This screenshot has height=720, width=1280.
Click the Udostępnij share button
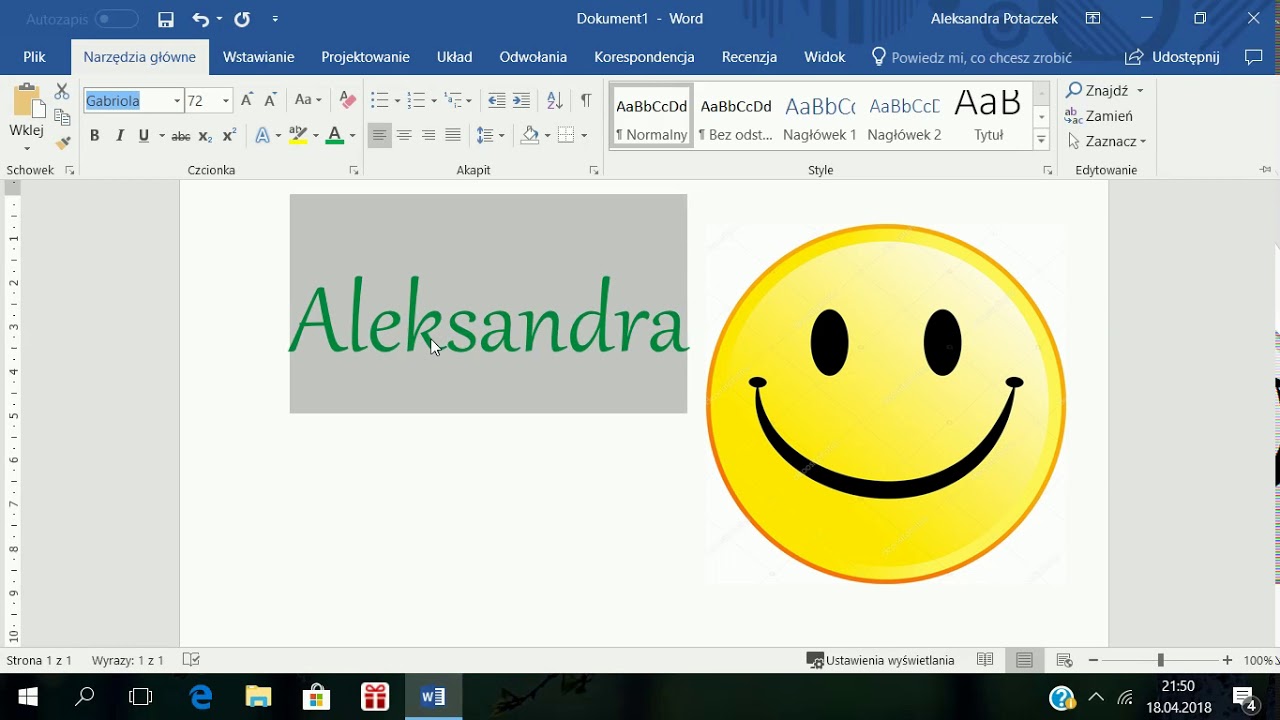[x=1172, y=57]
